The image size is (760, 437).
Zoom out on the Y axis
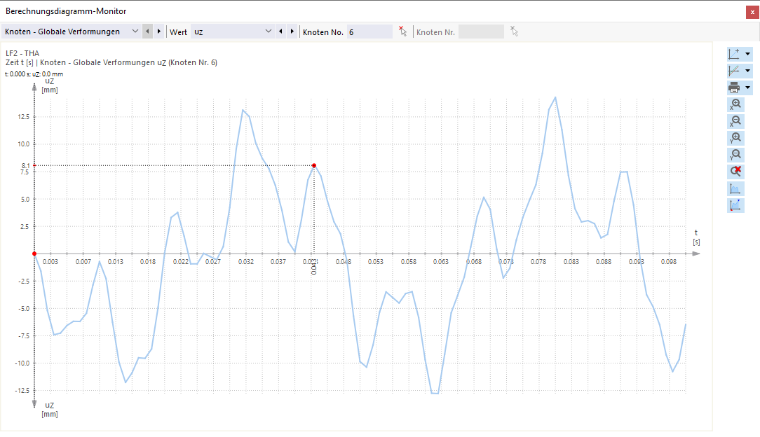[736, 155]
